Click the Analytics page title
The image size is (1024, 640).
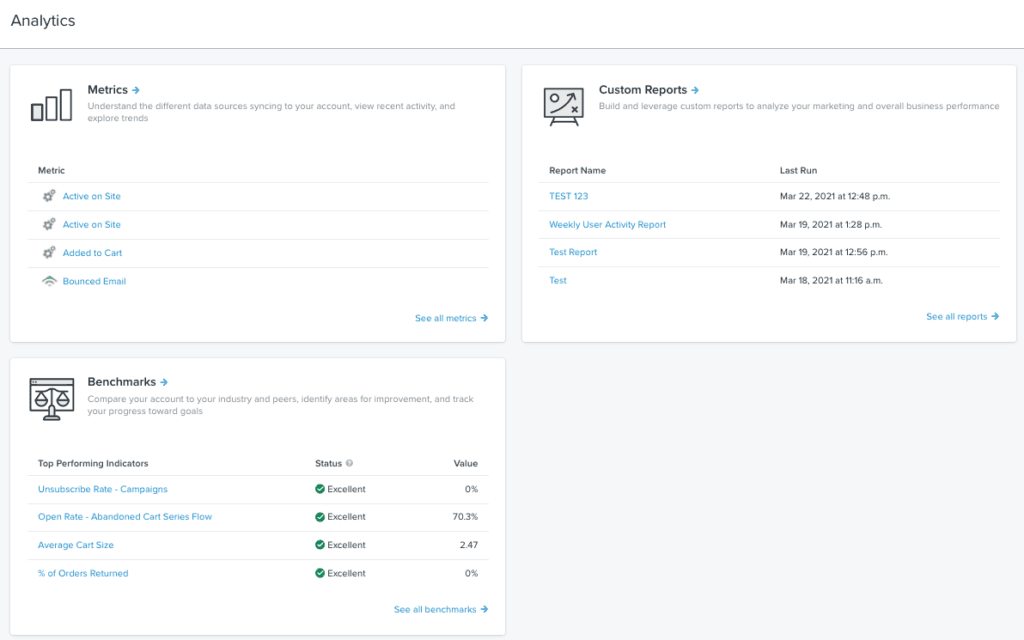point(43,21)
